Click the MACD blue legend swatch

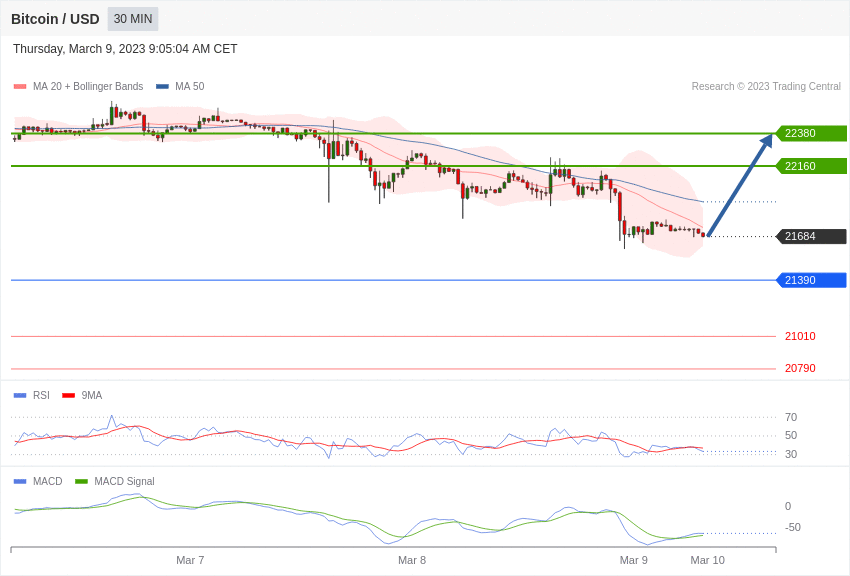(x=20, y=481)
